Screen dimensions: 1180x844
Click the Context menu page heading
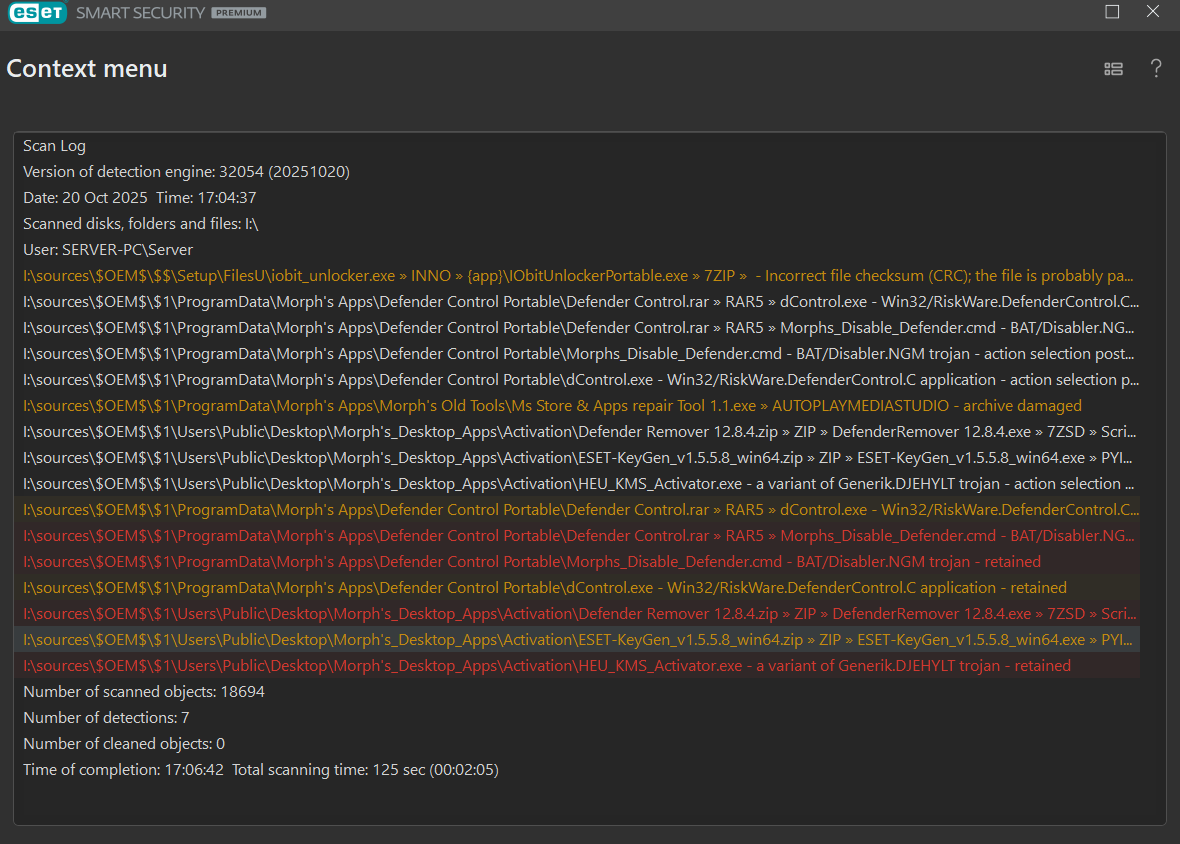click(87, 68)
